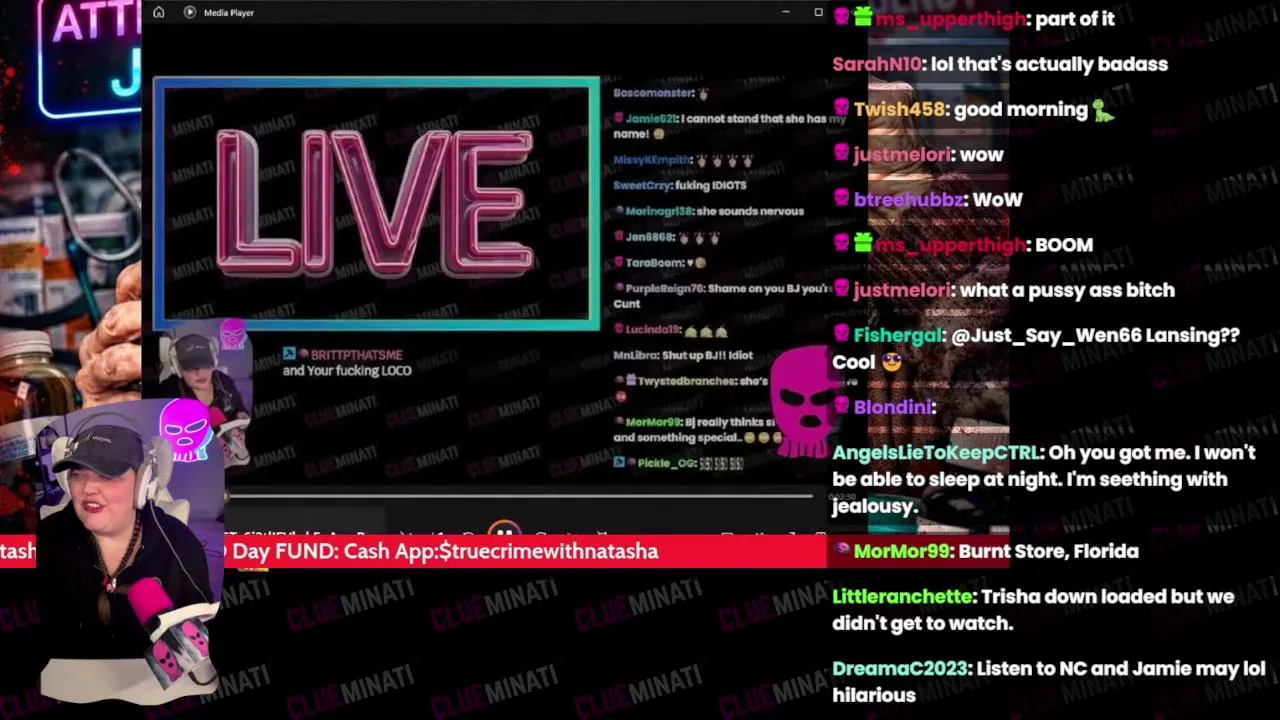Select username Littleranchette

click(902, 596)
